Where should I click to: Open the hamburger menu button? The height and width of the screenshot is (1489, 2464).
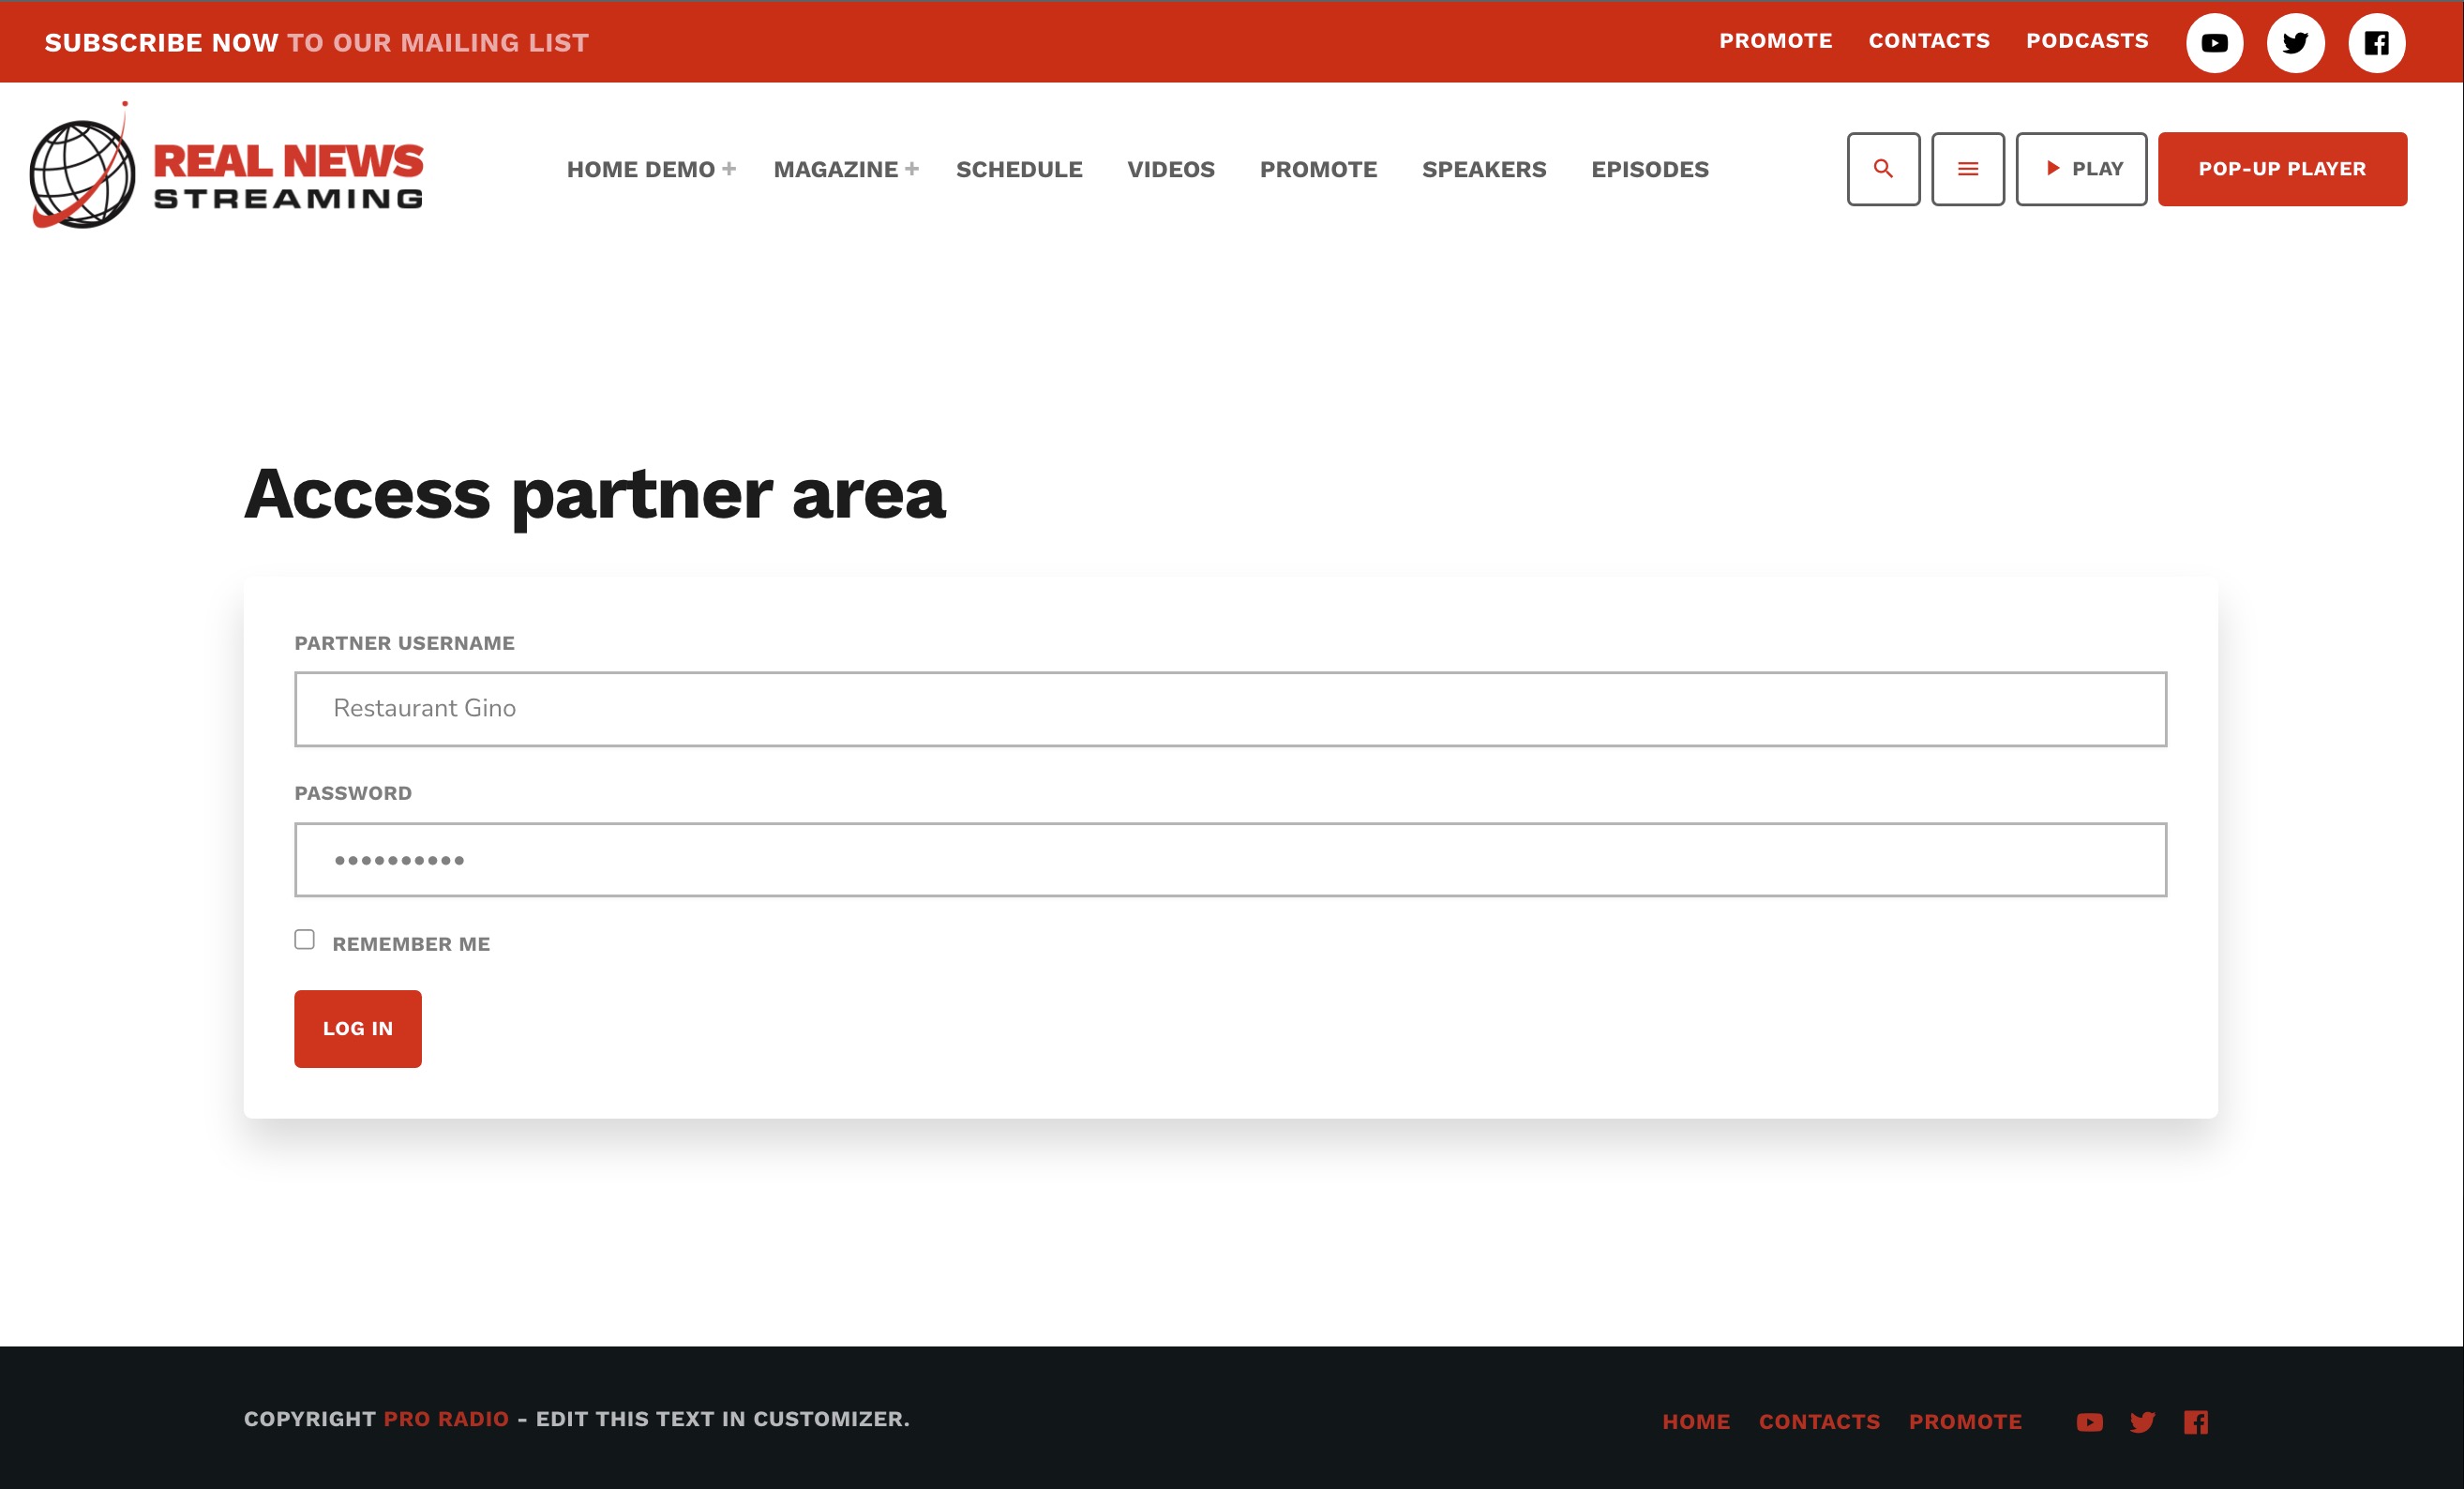click(1967, 169)
